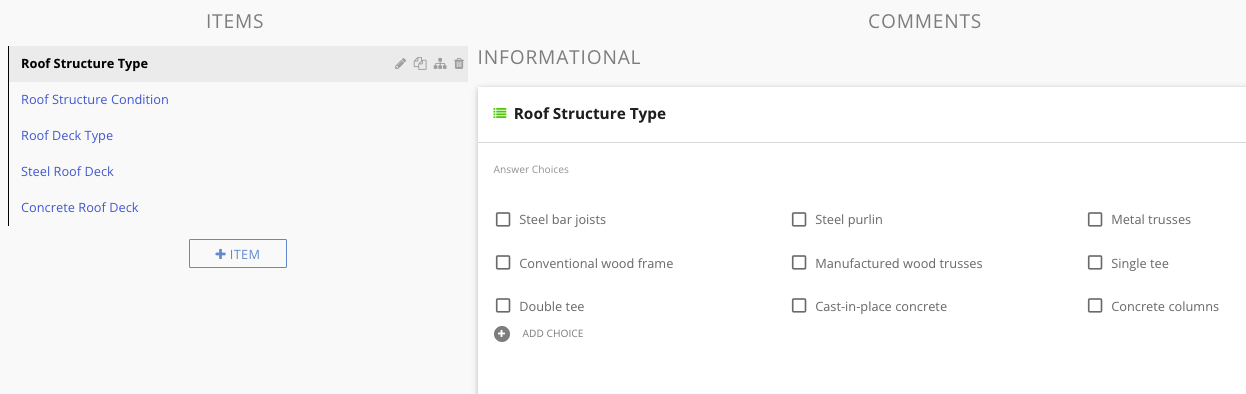Click the hierarchy sitemap icon for Roof Structure Type
Screen dimensions: 1246x394
tap(440, 64)
